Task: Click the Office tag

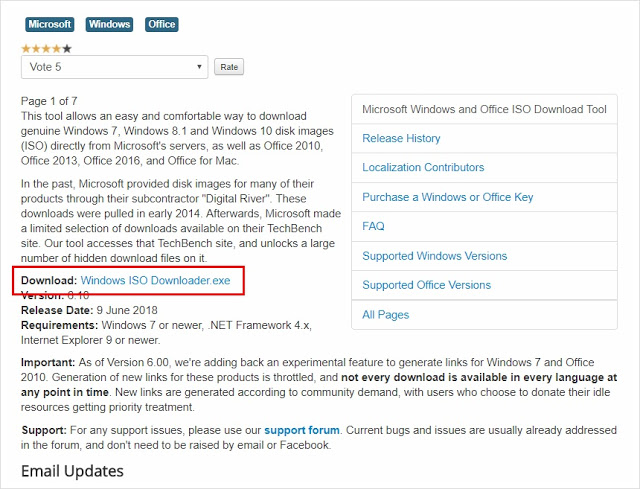Action: coord(162,24)
